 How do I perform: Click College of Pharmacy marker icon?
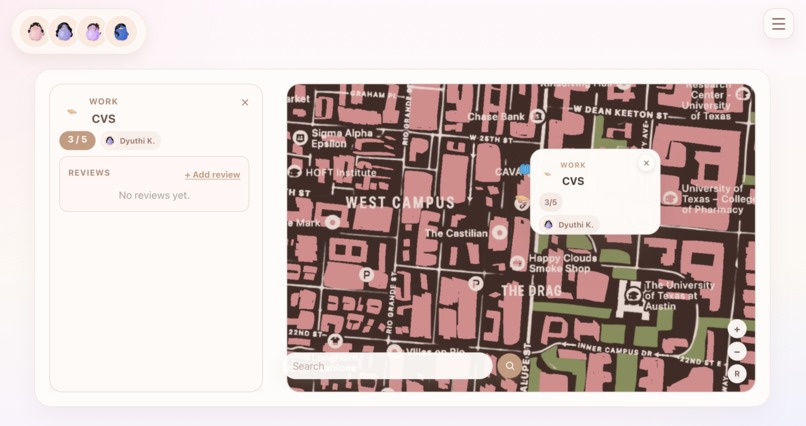670,198
